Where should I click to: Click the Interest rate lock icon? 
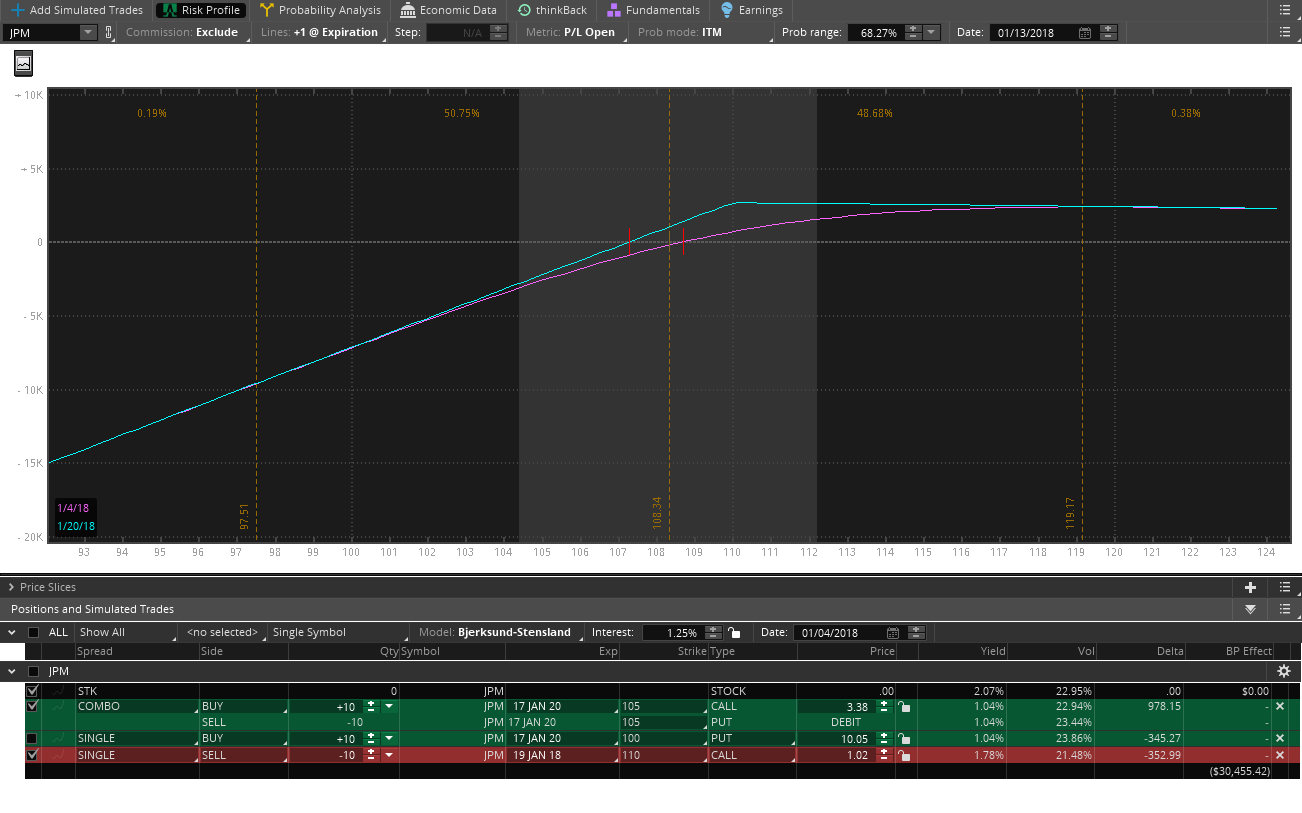(x=735, y=632)
